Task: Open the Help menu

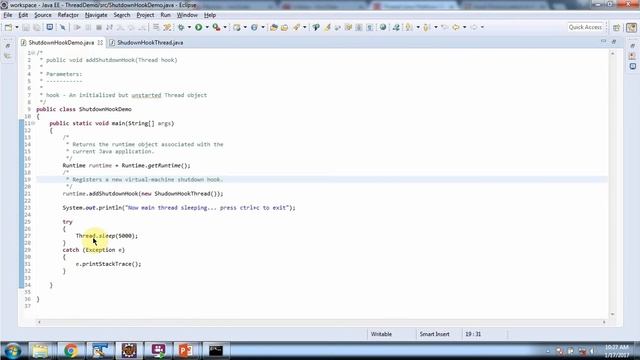Action: click(x=210, y=15)
